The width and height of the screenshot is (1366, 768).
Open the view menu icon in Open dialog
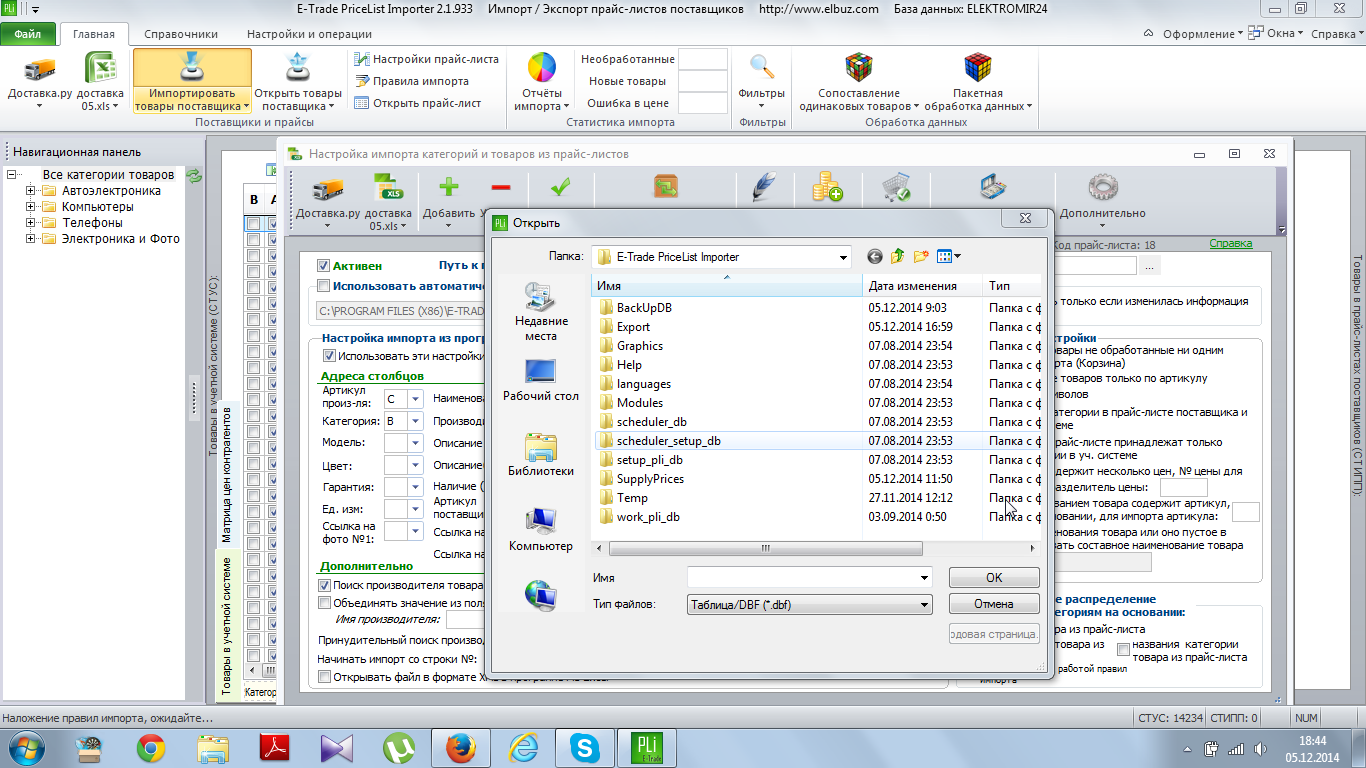click(949, 257)
